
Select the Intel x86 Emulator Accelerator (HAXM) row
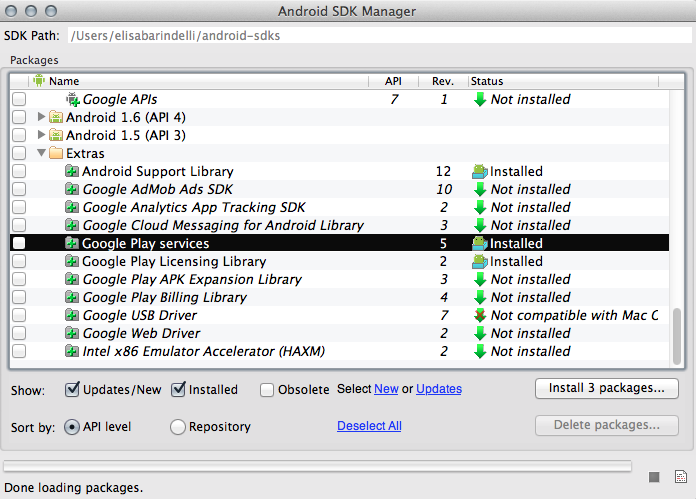point(339,351)
